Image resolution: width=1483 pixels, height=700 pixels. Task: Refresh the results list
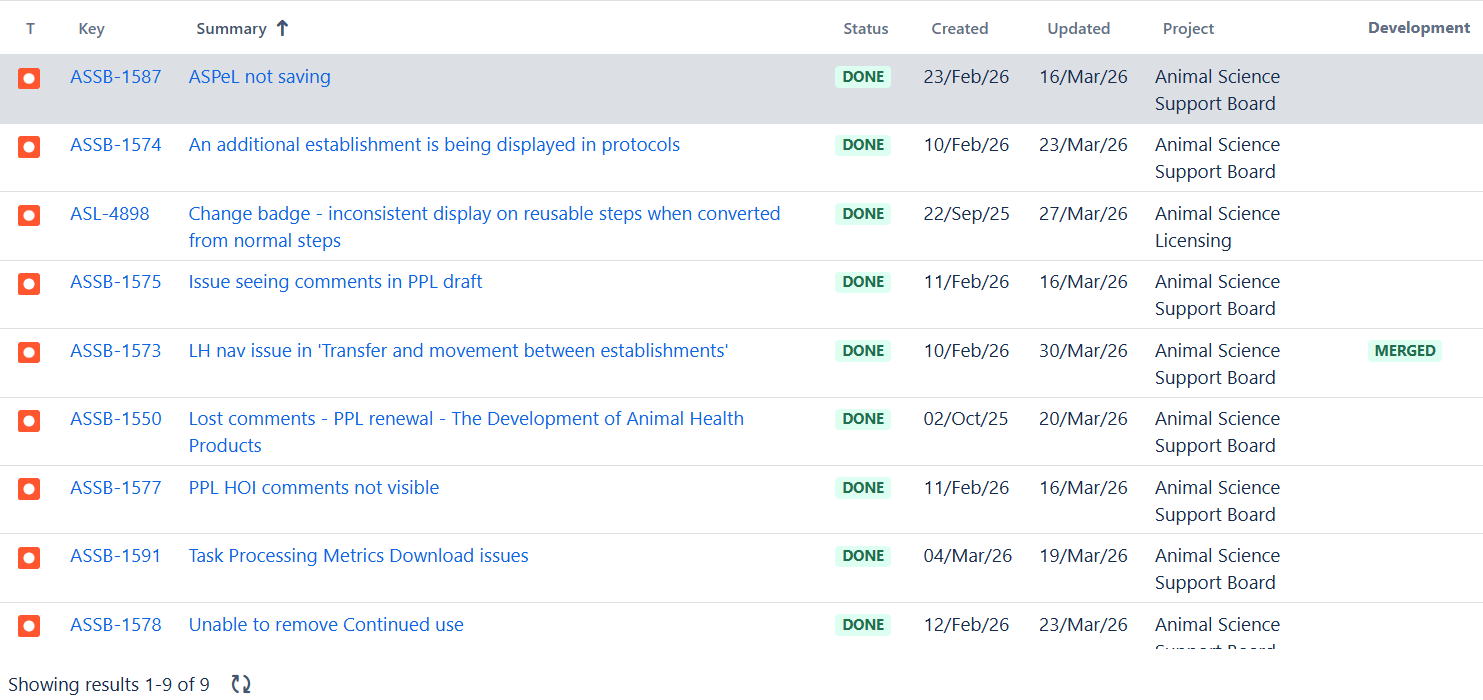pyautogui.click(x=240, y=684)
